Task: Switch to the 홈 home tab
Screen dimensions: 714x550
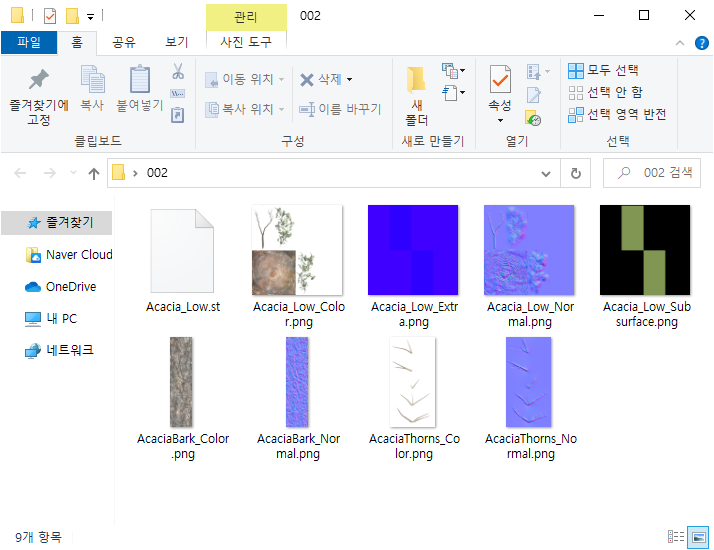Action: 77,43
